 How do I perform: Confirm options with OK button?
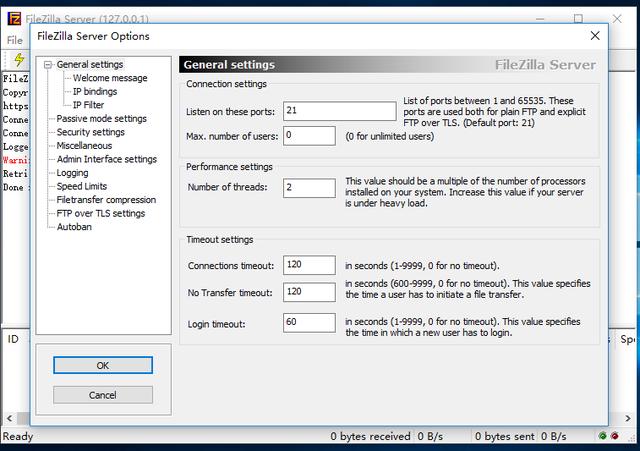coord(103,365)
